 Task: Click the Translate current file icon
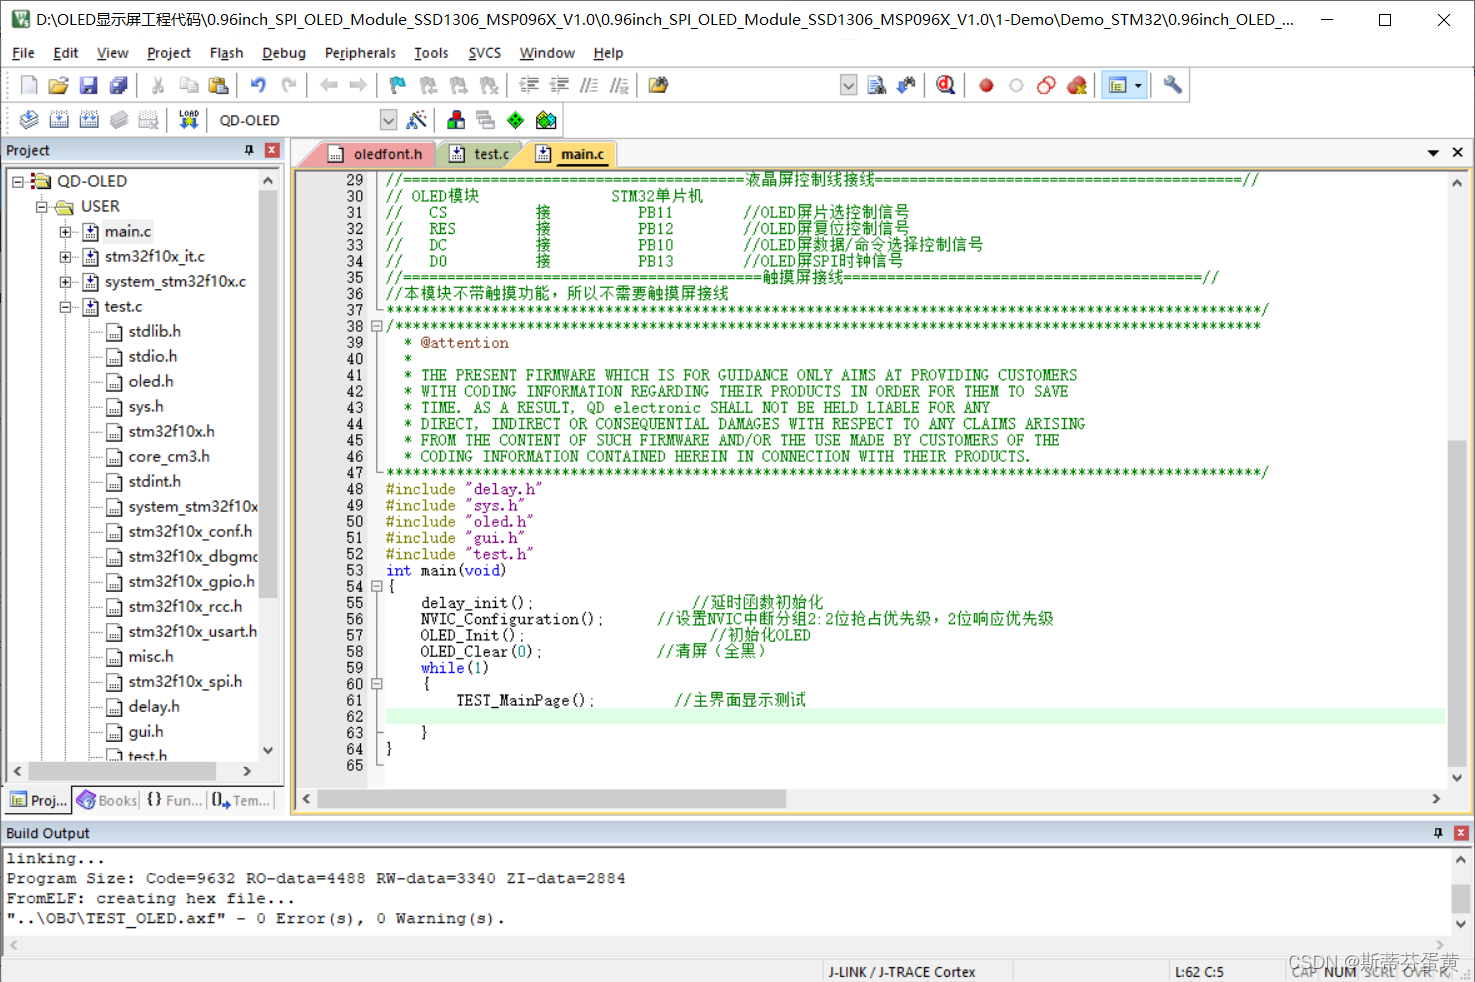tap(29, 120)
